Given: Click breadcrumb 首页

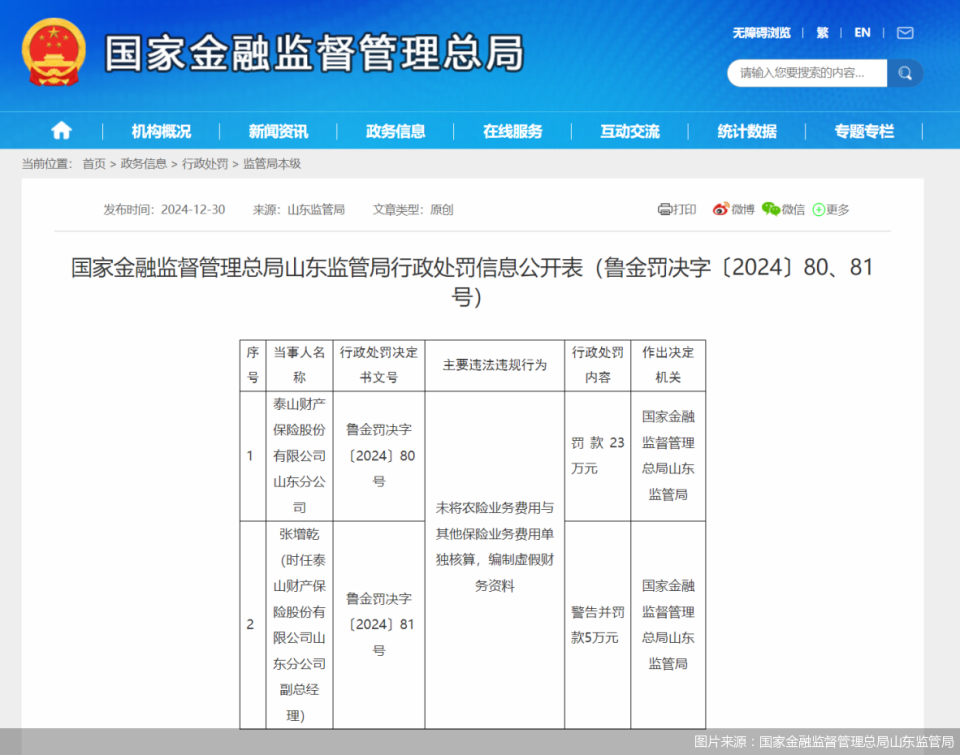Looking at the screenshot, I should click(x=94, y=164).
